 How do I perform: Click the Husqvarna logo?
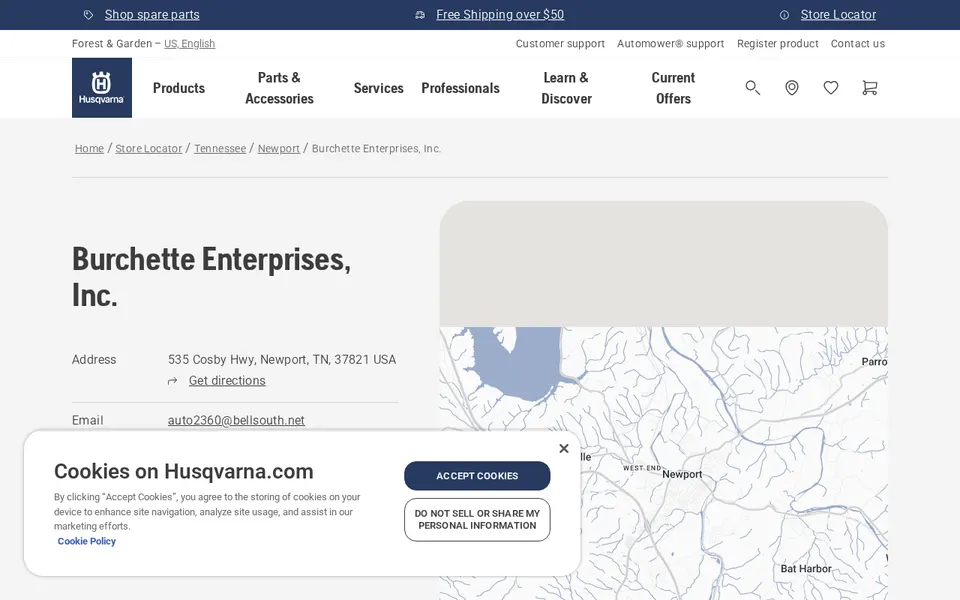tap(102, 88)
